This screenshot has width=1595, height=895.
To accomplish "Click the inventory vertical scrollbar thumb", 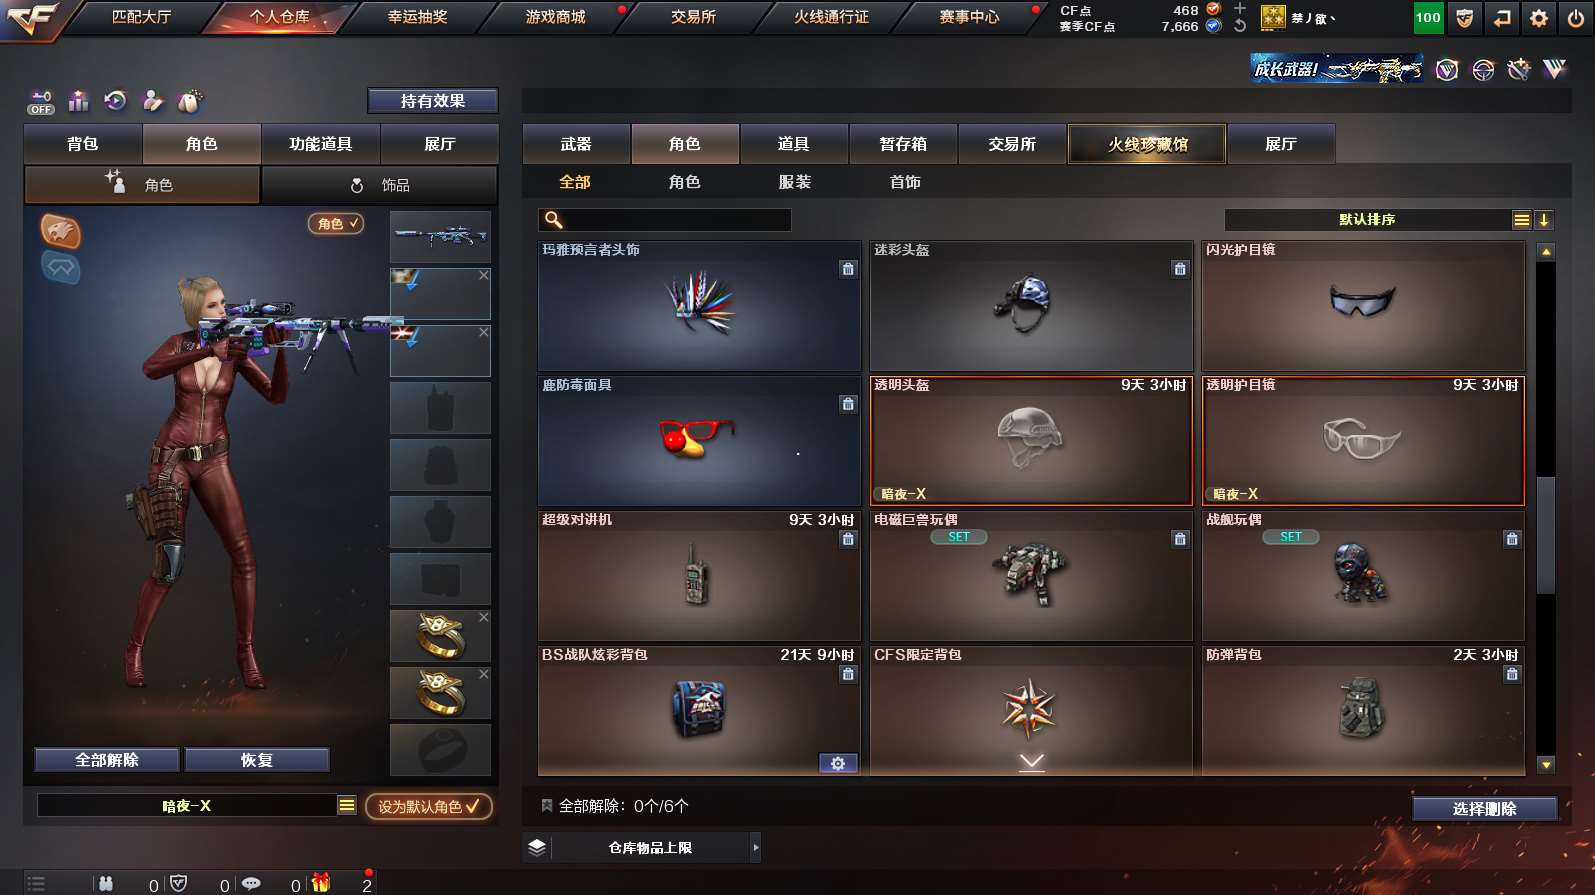I will 1546,535.
